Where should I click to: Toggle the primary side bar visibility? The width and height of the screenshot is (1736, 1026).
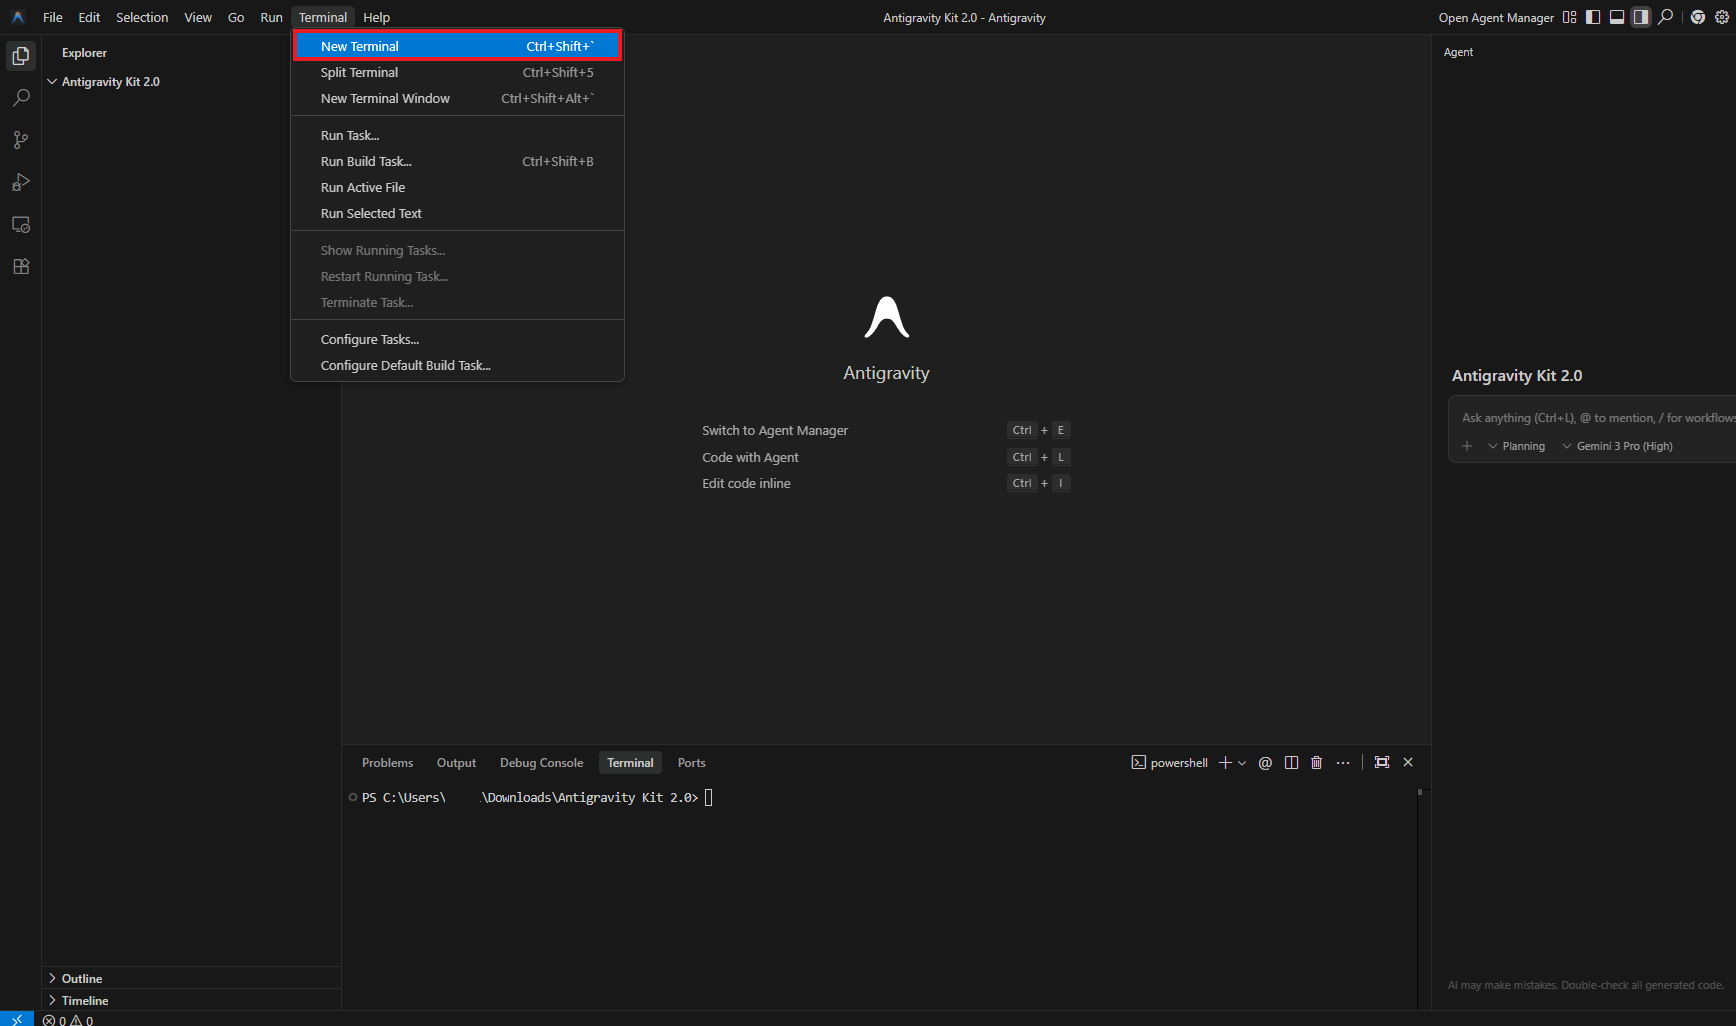1593,17
